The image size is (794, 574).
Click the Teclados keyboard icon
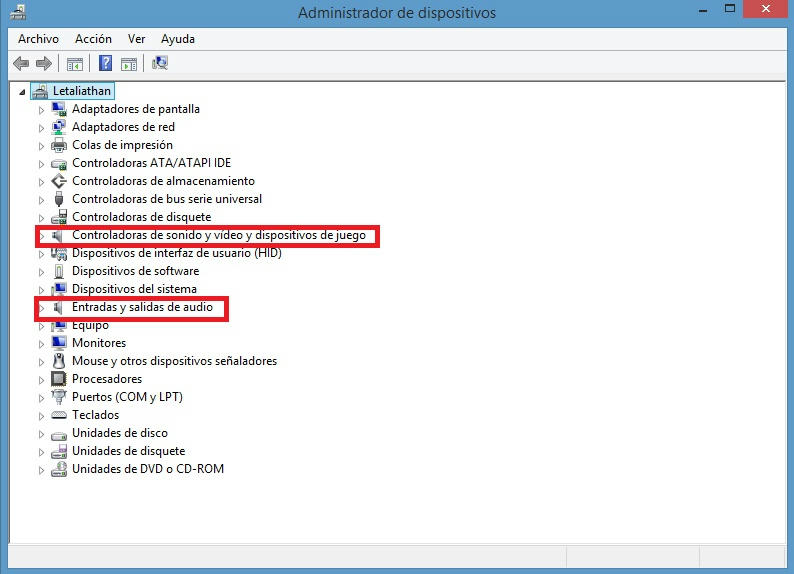click(59, 415)
